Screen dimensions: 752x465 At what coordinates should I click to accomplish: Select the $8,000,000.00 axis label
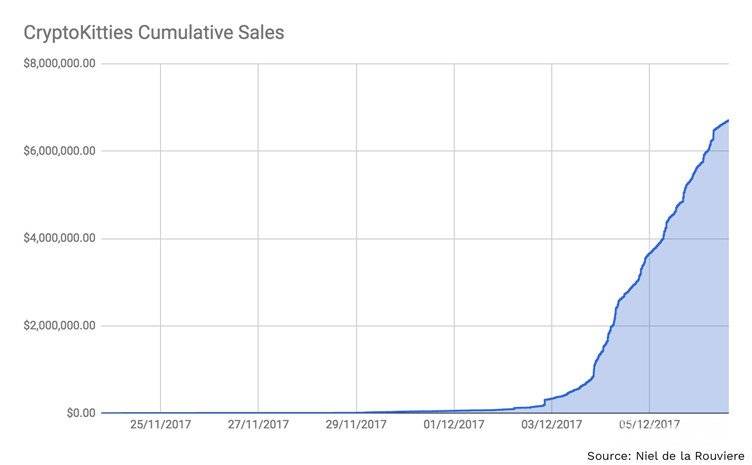point(59,63)
